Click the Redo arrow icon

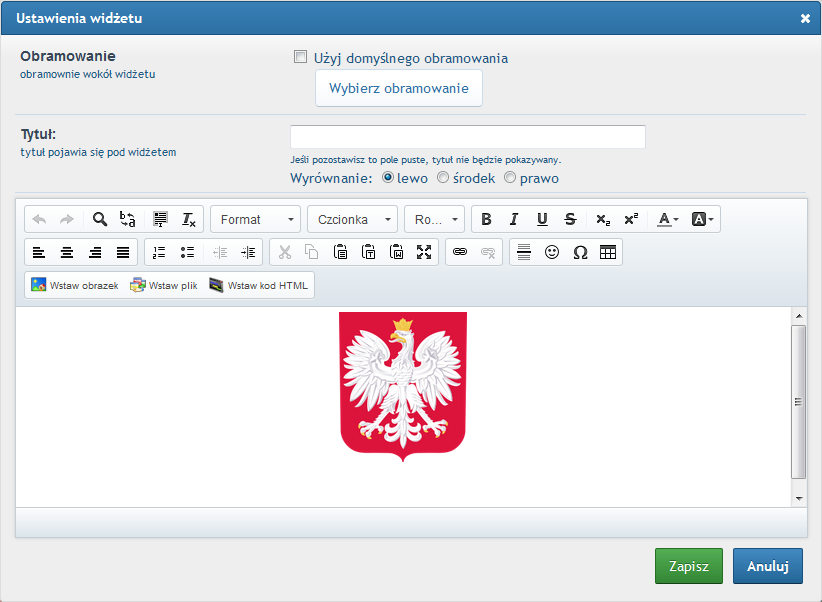coord(67,219)
